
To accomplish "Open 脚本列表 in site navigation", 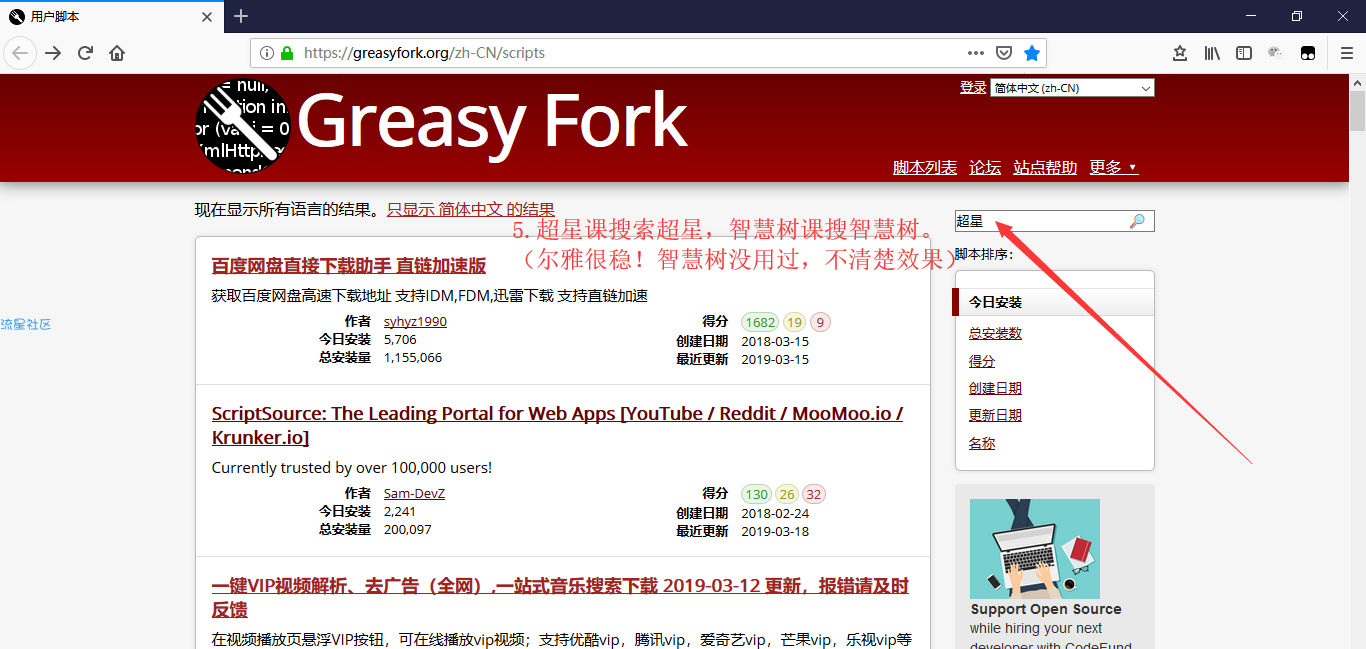I will pos(925,167).
